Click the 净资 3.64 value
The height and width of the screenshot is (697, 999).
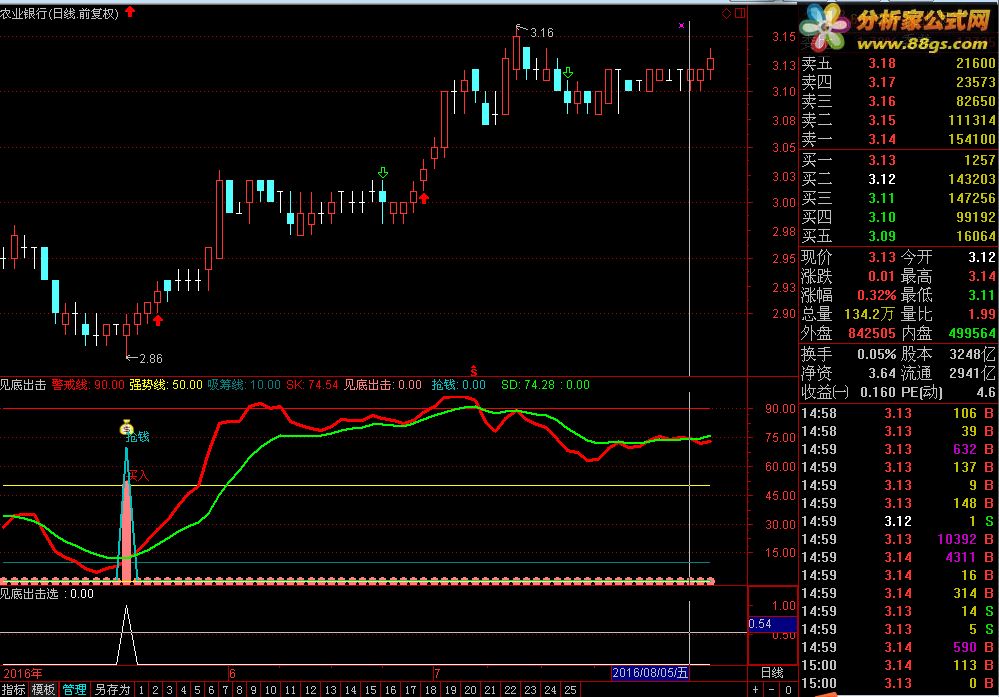pos(882,373)
